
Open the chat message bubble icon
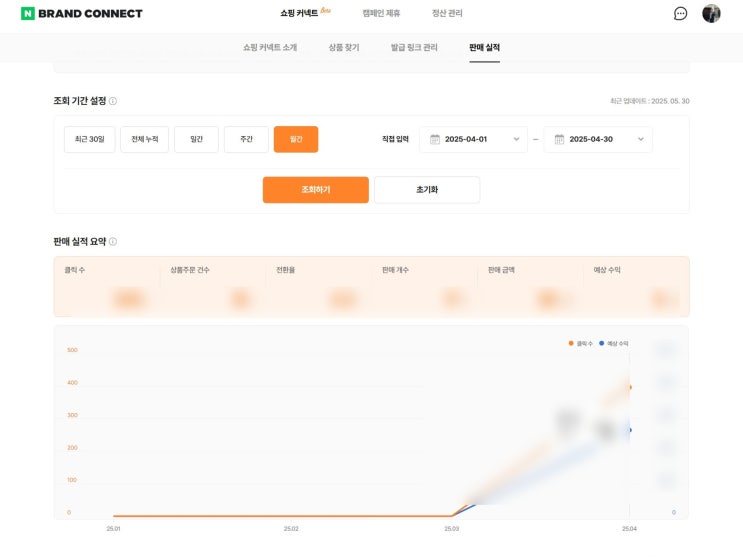[680, 13]
